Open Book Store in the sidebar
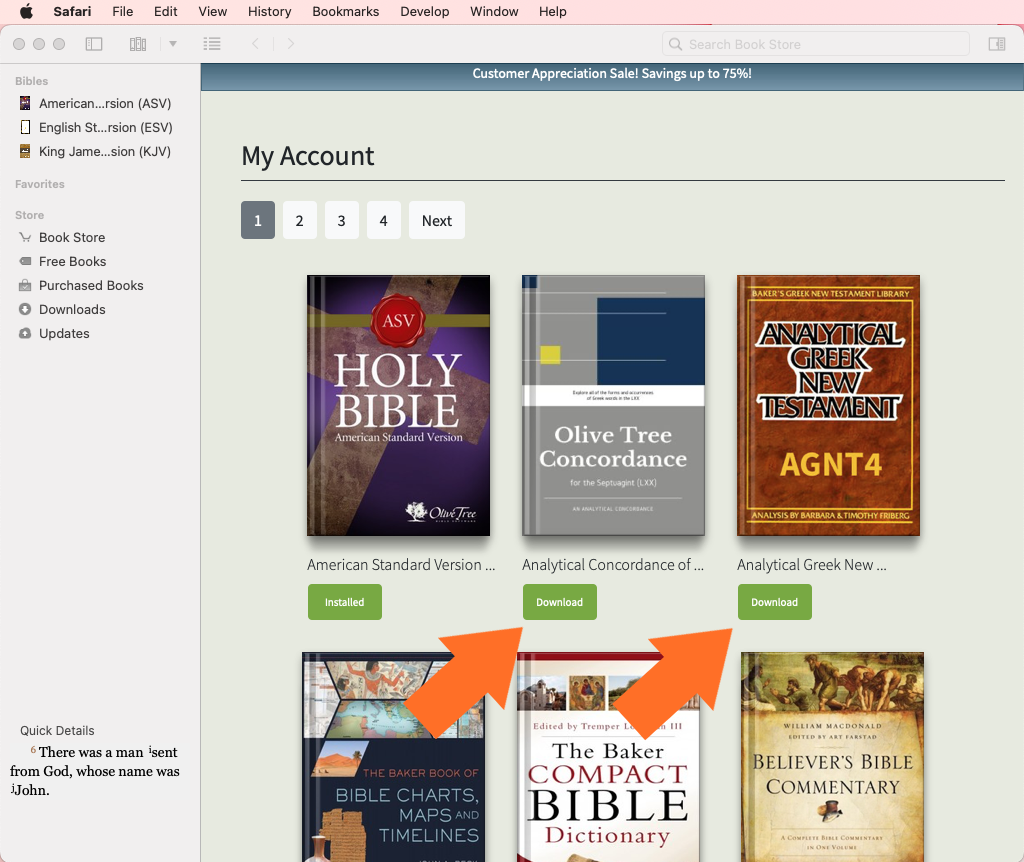This screenshot has width=1024, height=862. point(72,237)
